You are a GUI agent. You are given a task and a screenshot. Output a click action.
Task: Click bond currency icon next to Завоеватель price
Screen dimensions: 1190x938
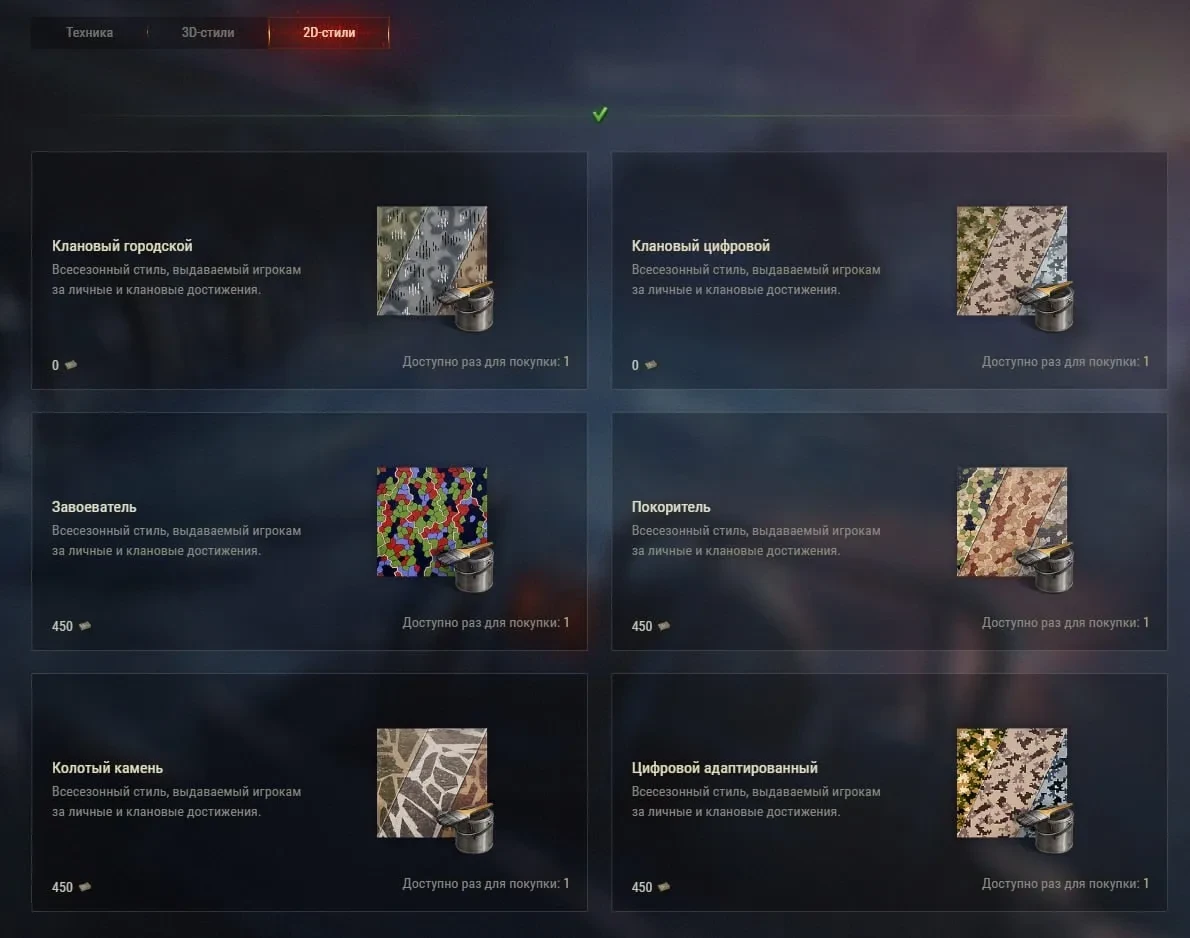click(85, 626)
